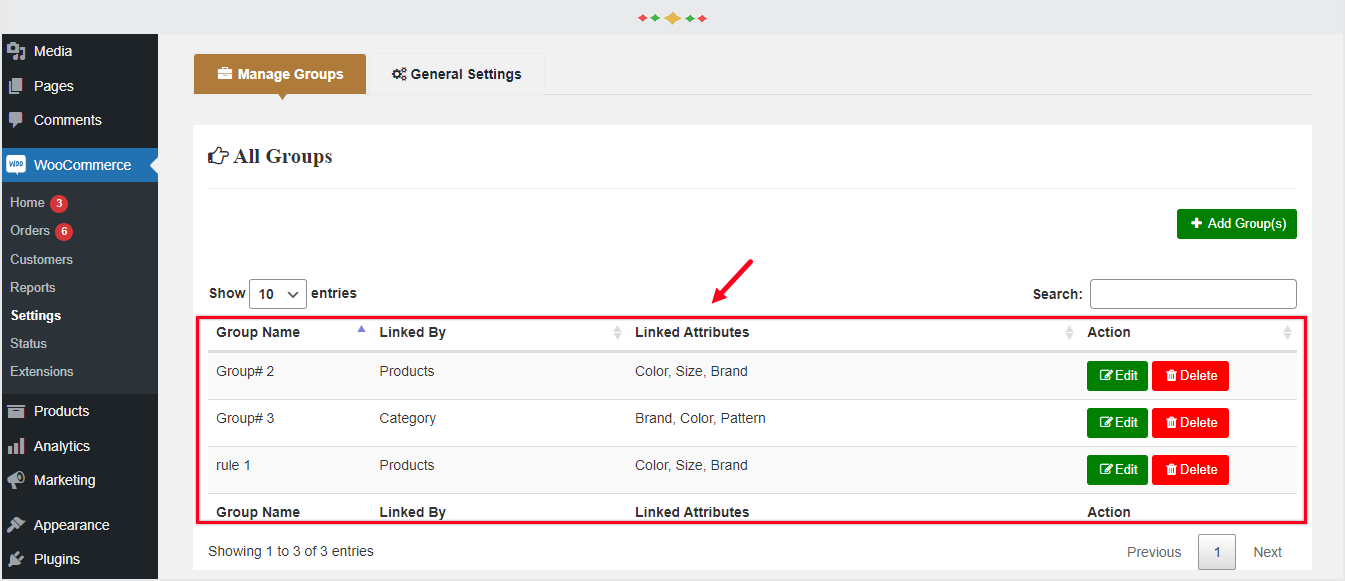This screenshot has width=1345, height=581.
Task: Click the Pages sidebar icon
Action: (15, 86)
